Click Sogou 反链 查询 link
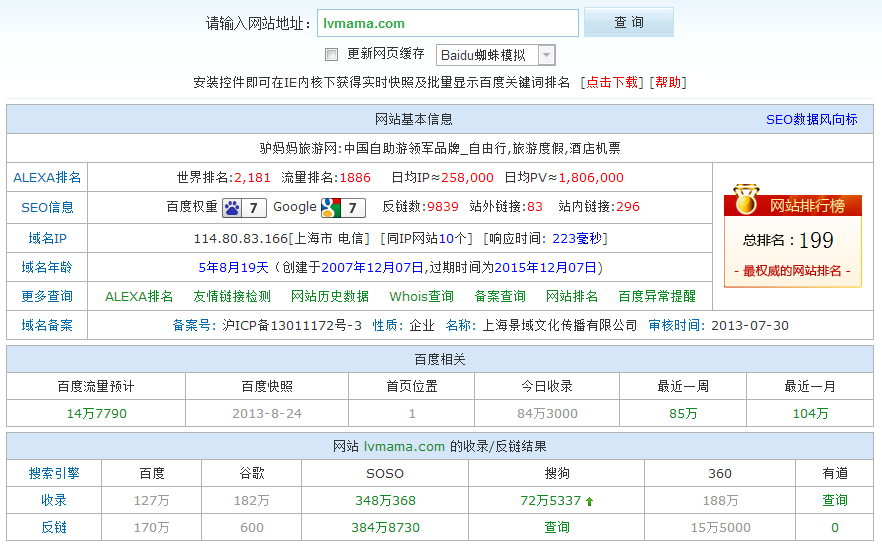The width and height of the screenshot is (882, 545). pyautogui.click(x=557, y=528)
